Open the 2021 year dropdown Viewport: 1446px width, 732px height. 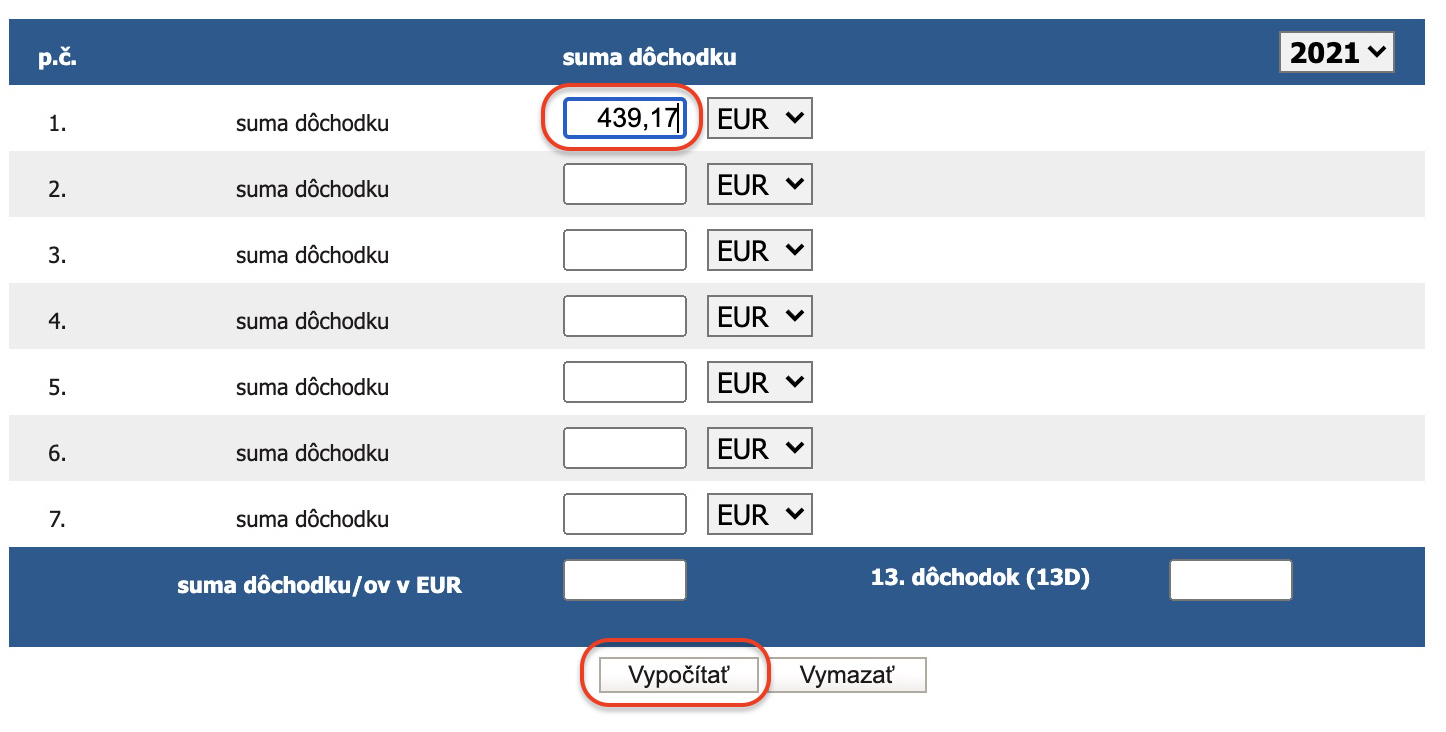(1337, 52)
